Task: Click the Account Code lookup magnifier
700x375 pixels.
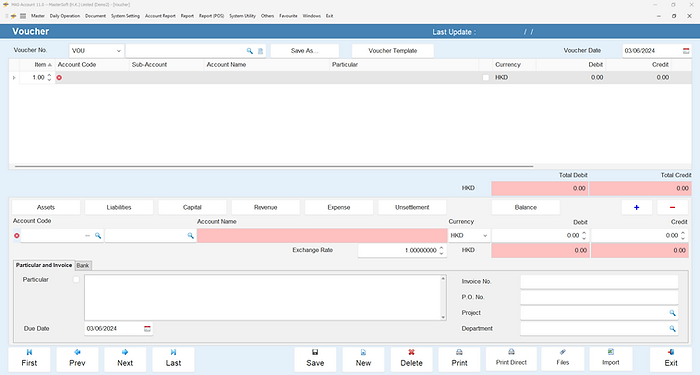Action: coord(98,235)
